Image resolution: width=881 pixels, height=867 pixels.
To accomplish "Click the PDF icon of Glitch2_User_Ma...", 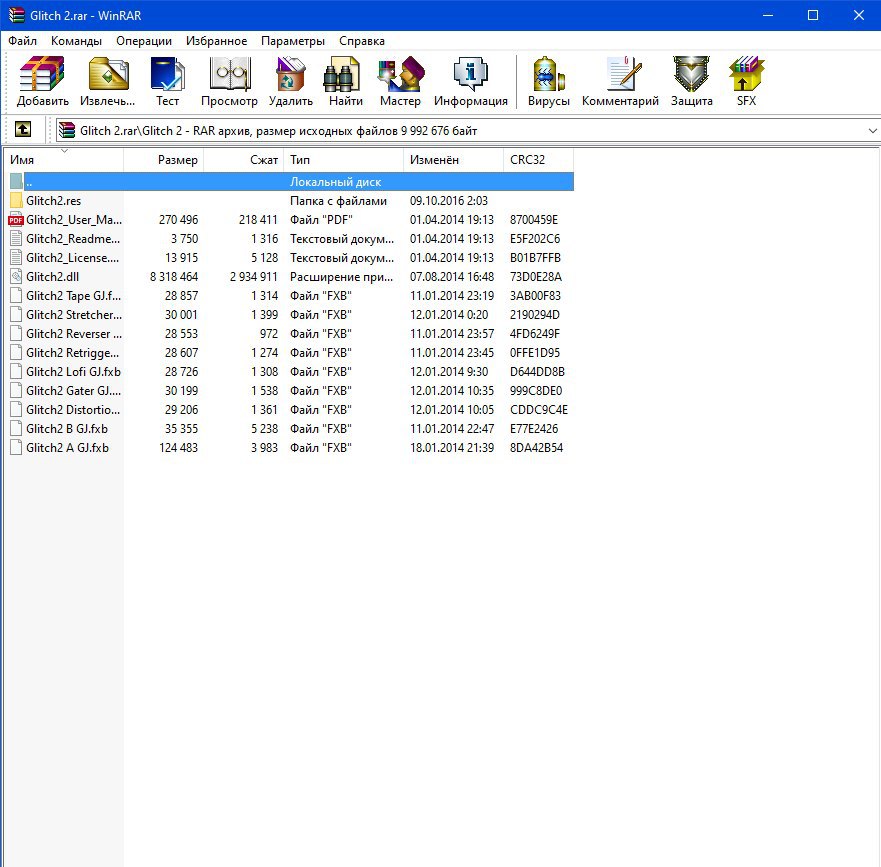I will (16, 220).
